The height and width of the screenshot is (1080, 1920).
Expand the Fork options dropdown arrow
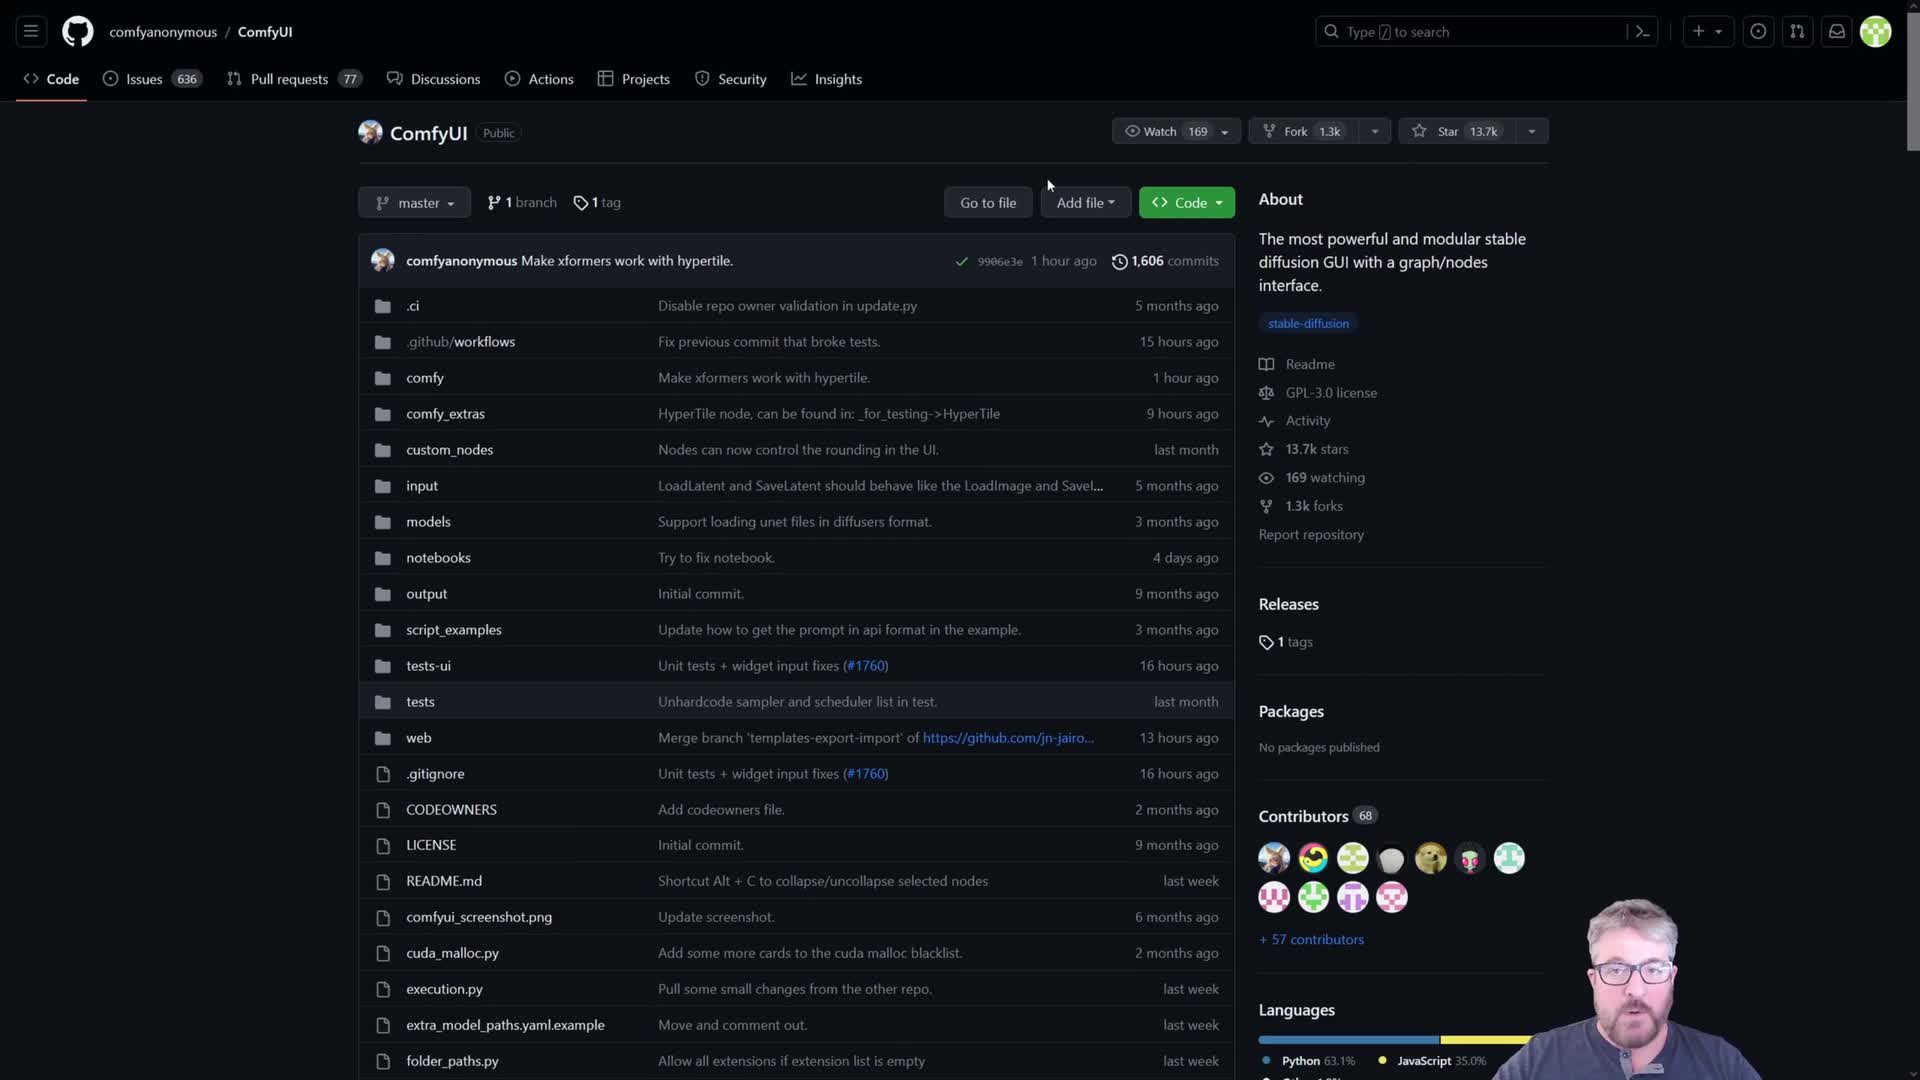[x=1375, y=131]
